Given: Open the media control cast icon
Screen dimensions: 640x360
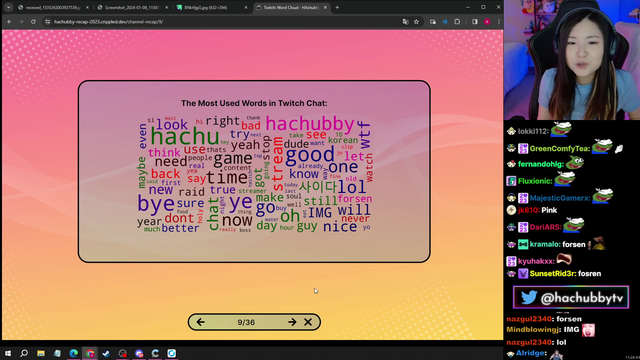Looking at the screenshot, I should [433, 22].
